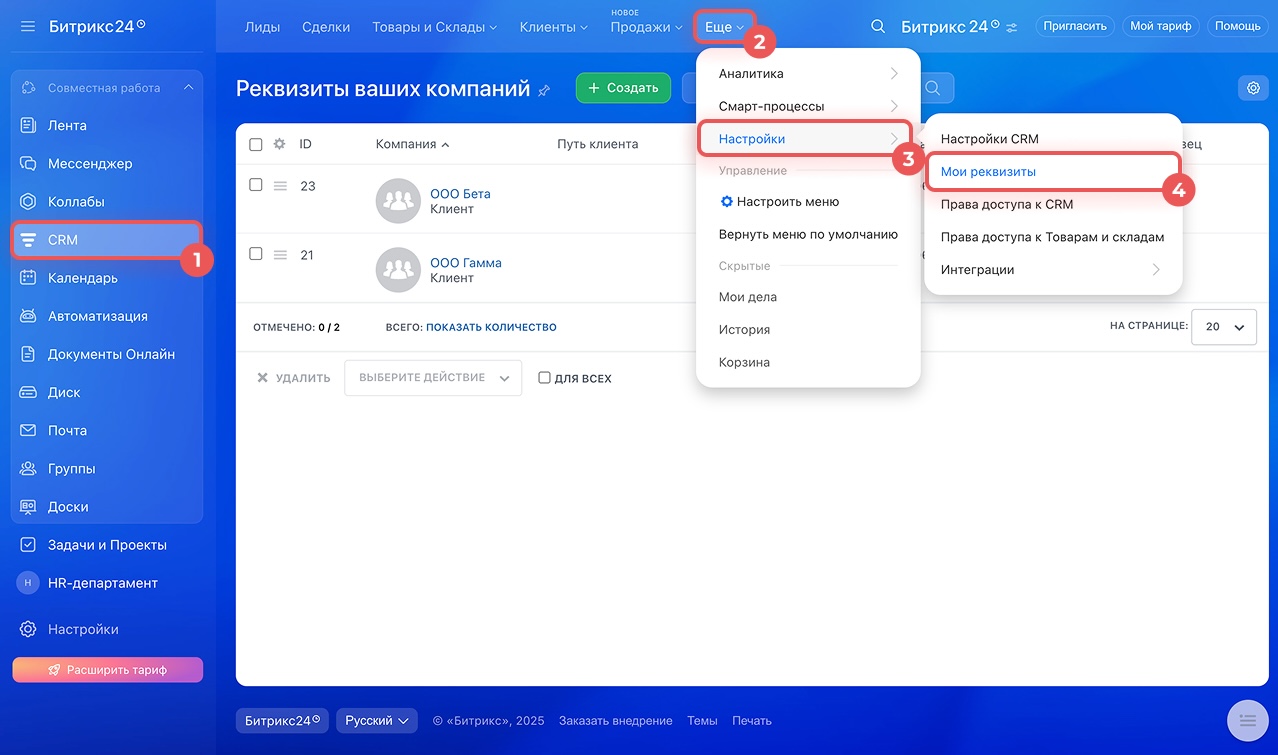Open the Лиды tab
This screenshot has height=755, width=1278.
point(262,27)
